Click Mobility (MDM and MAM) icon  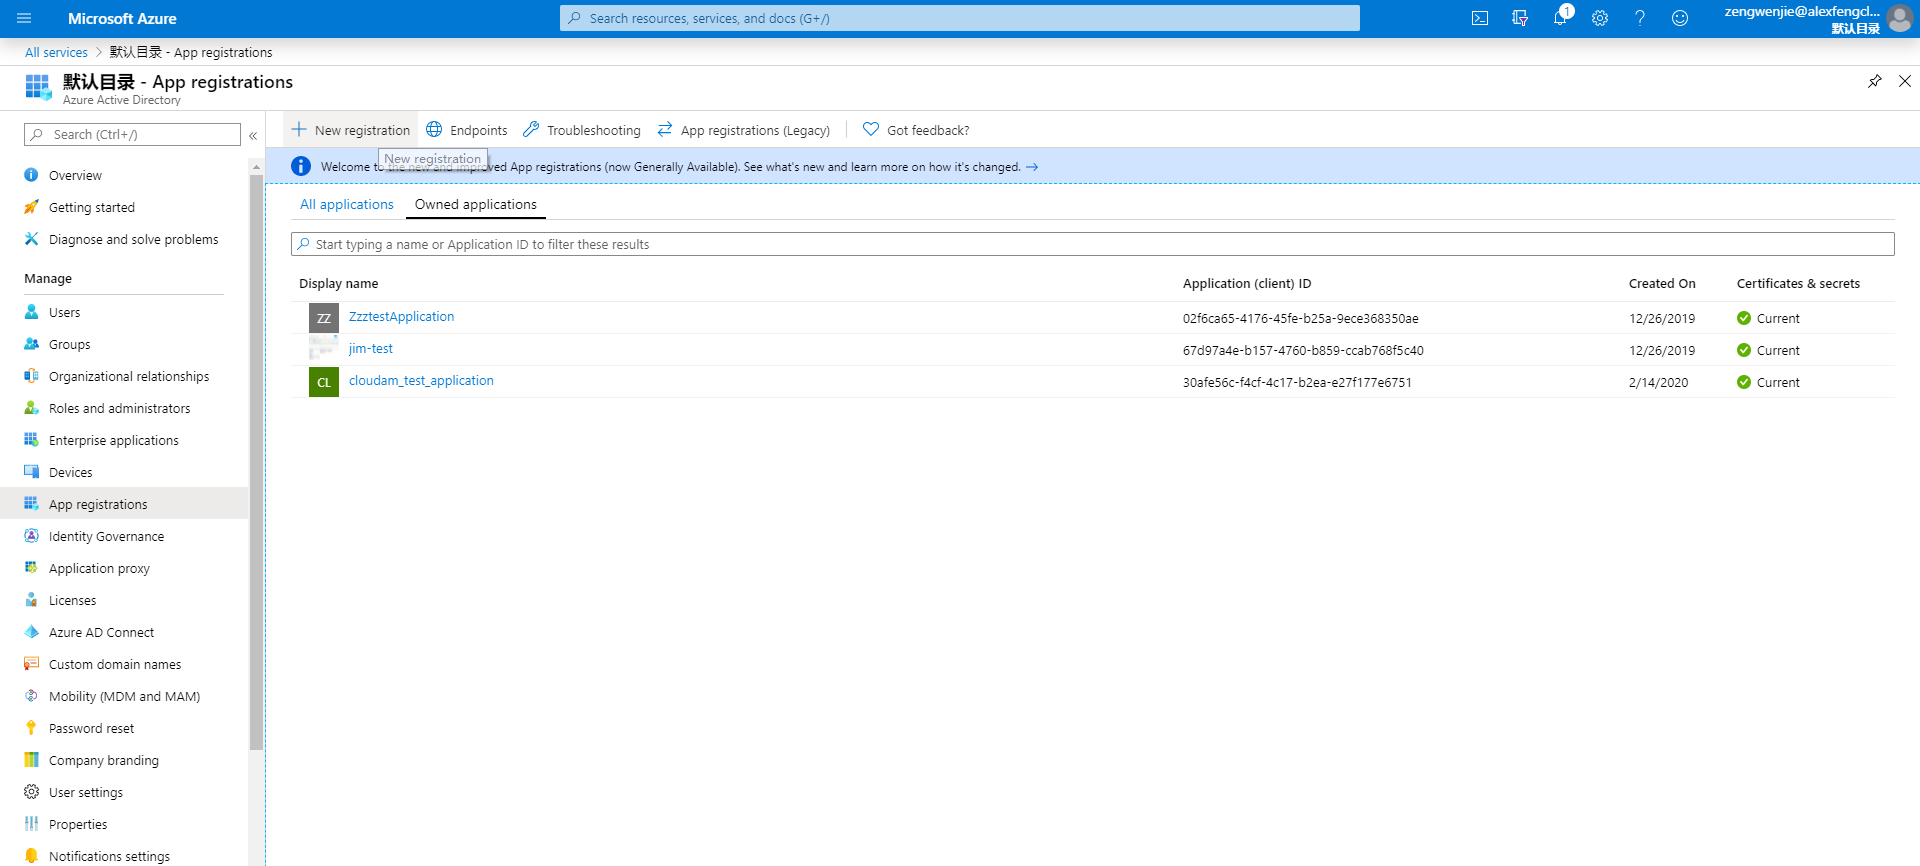(31, 696)
